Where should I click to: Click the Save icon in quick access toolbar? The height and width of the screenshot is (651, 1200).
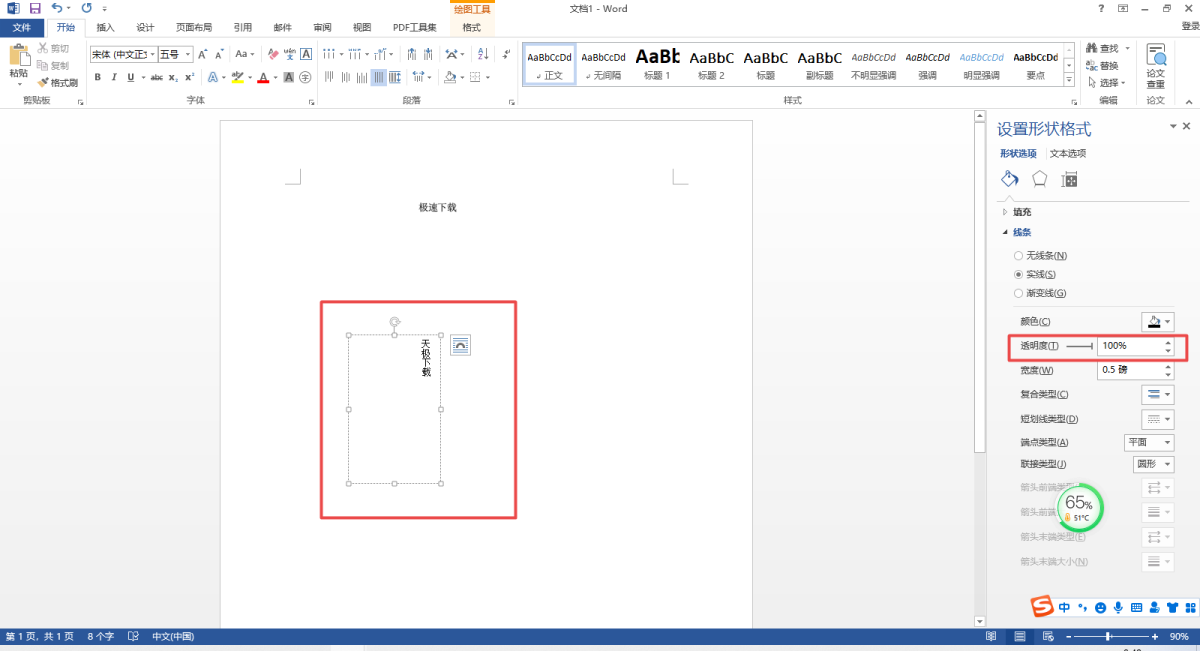(34, 8)
